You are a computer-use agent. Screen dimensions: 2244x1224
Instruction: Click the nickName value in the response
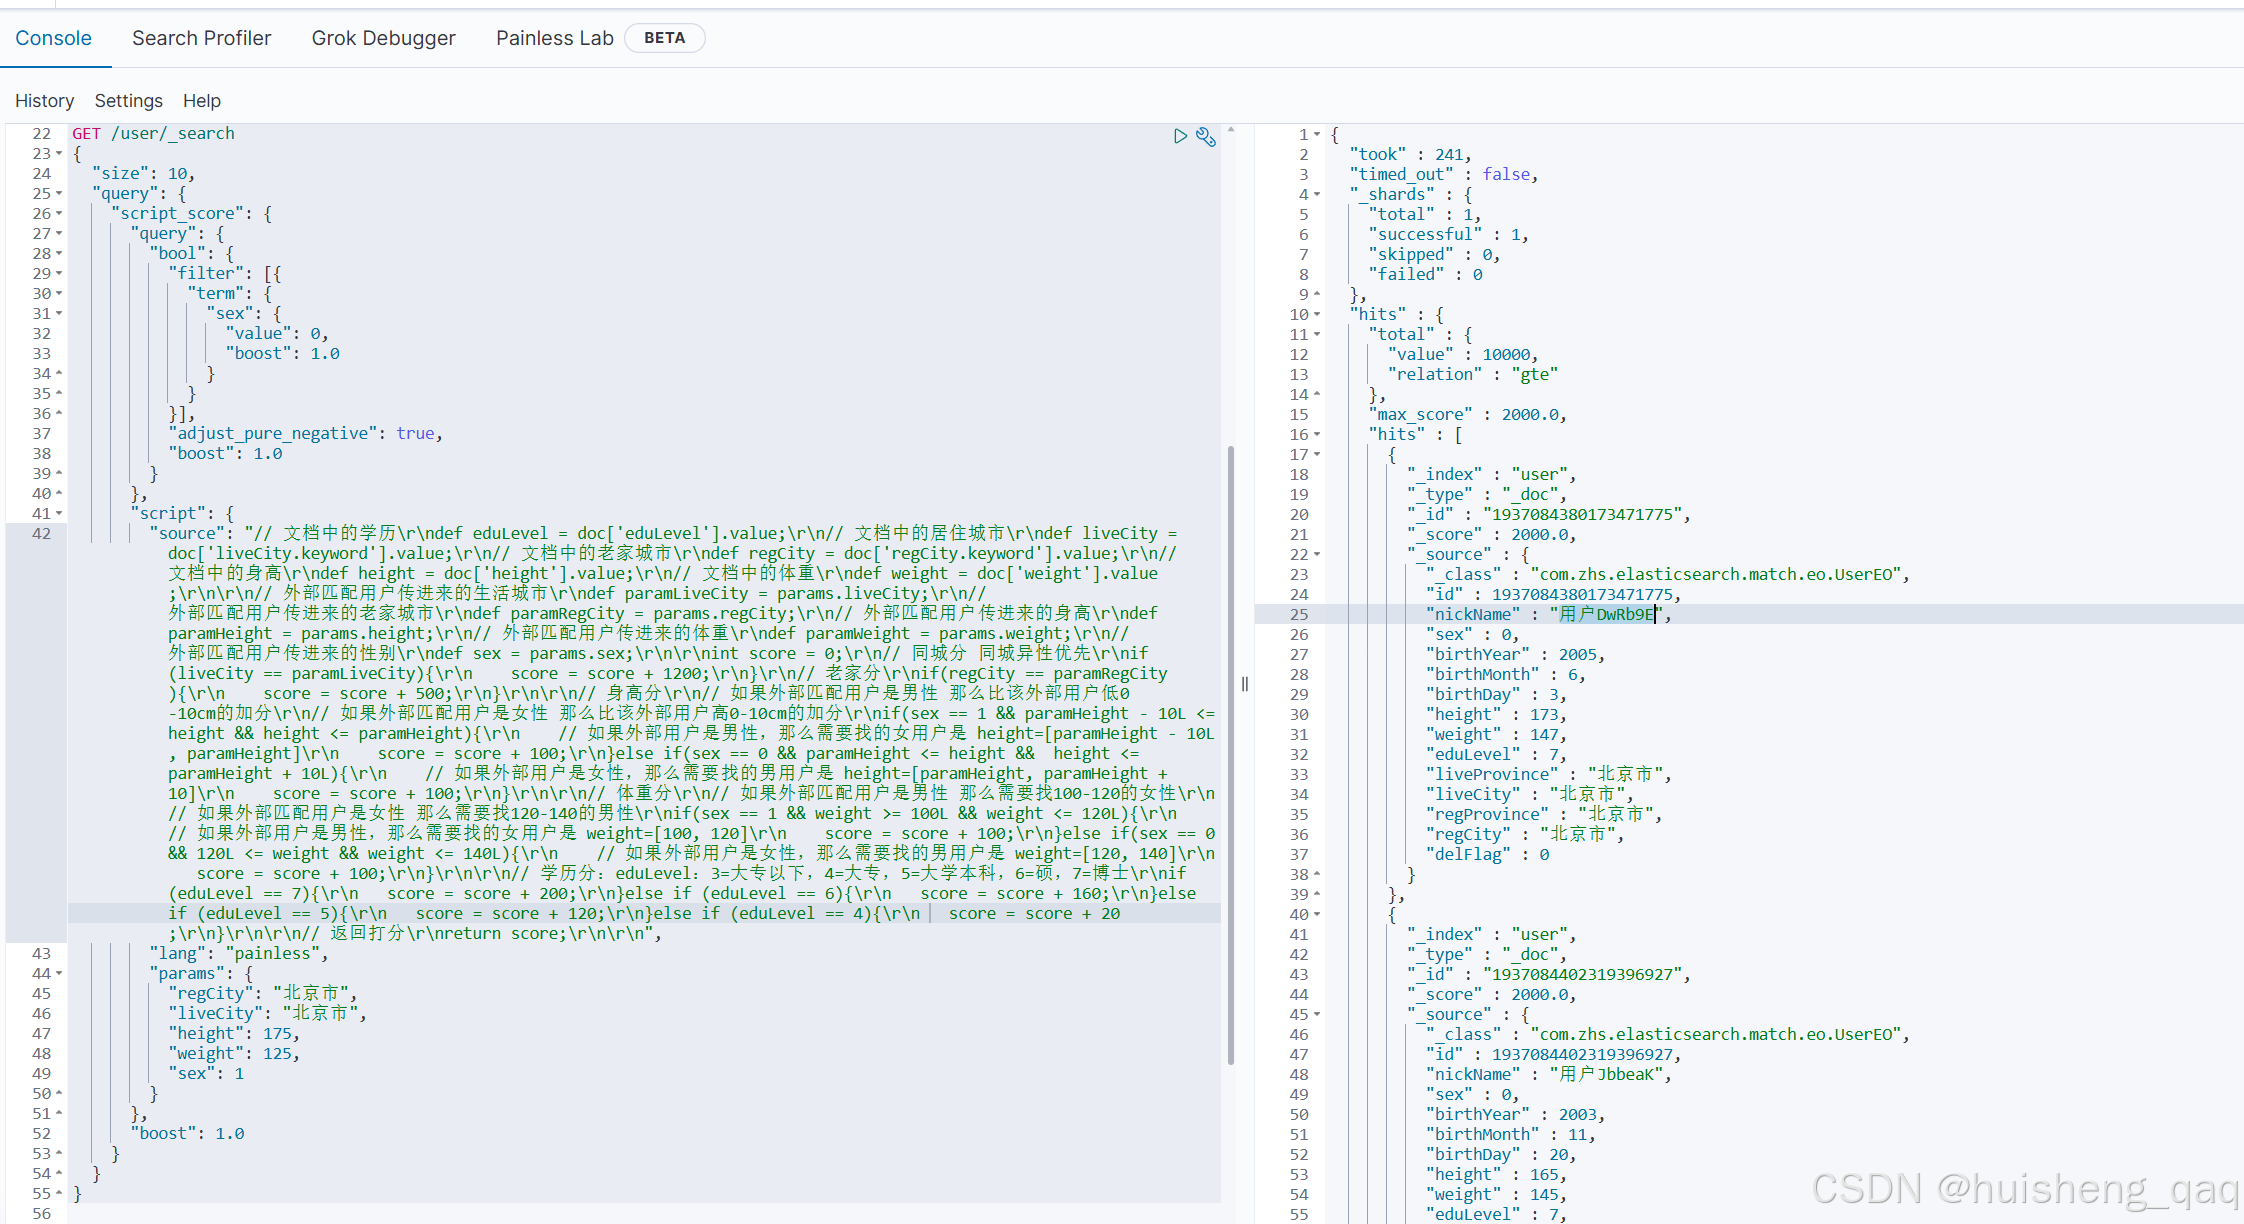coord(1607,614)
